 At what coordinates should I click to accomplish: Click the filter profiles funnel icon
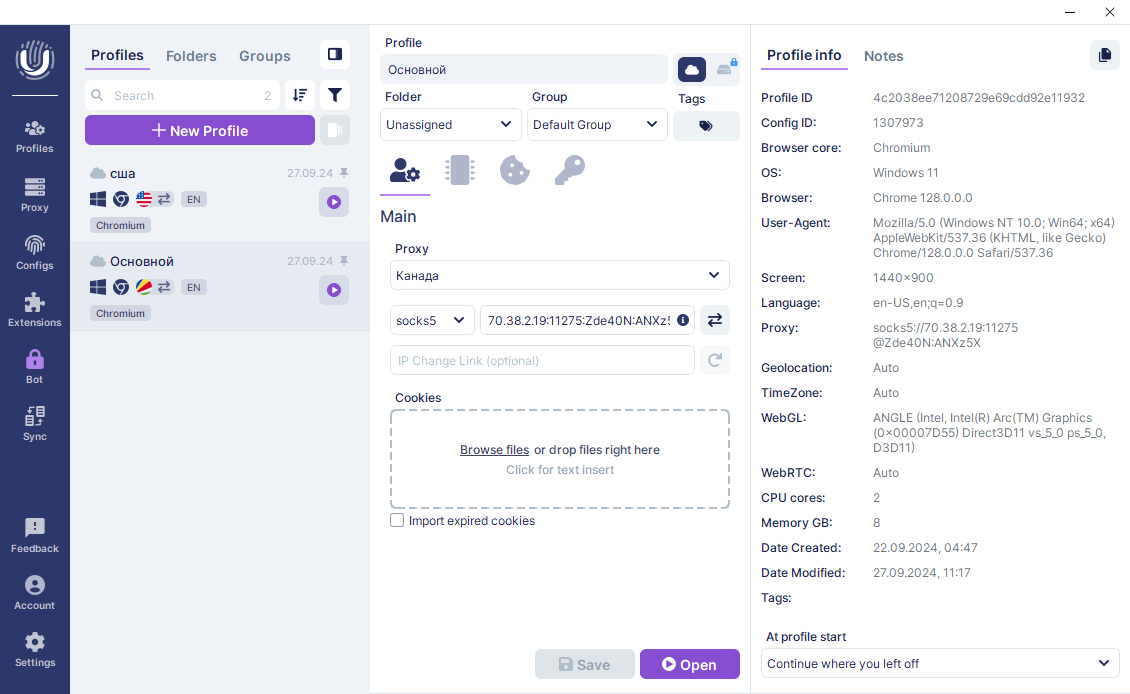pos(335,95)
